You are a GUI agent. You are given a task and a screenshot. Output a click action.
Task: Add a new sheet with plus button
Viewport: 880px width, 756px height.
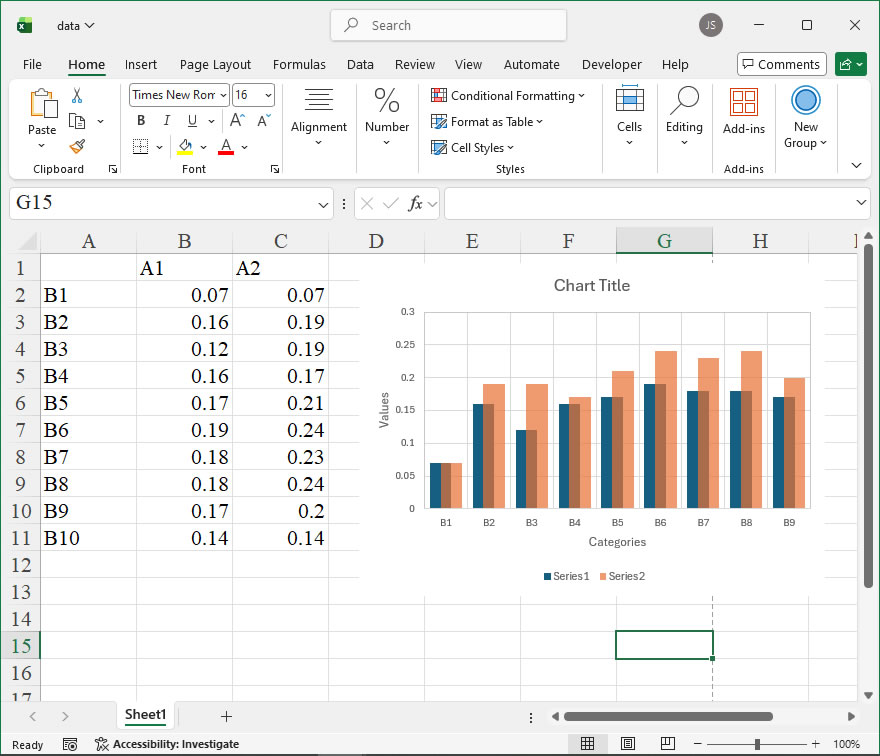(226, 716)
